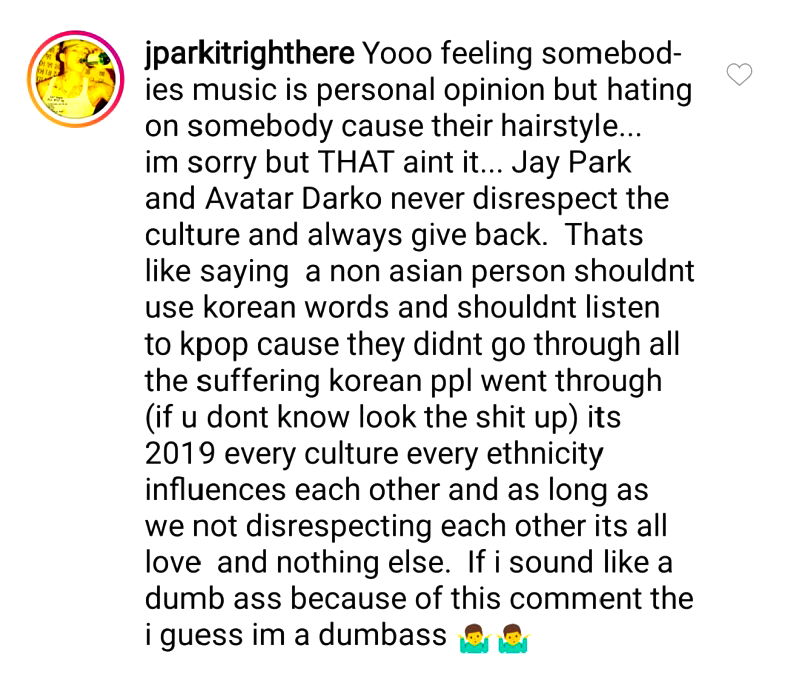Click the word 'hairstyle...' in the comment
This screenshot has height=699, width=800.
coord(570,127)
